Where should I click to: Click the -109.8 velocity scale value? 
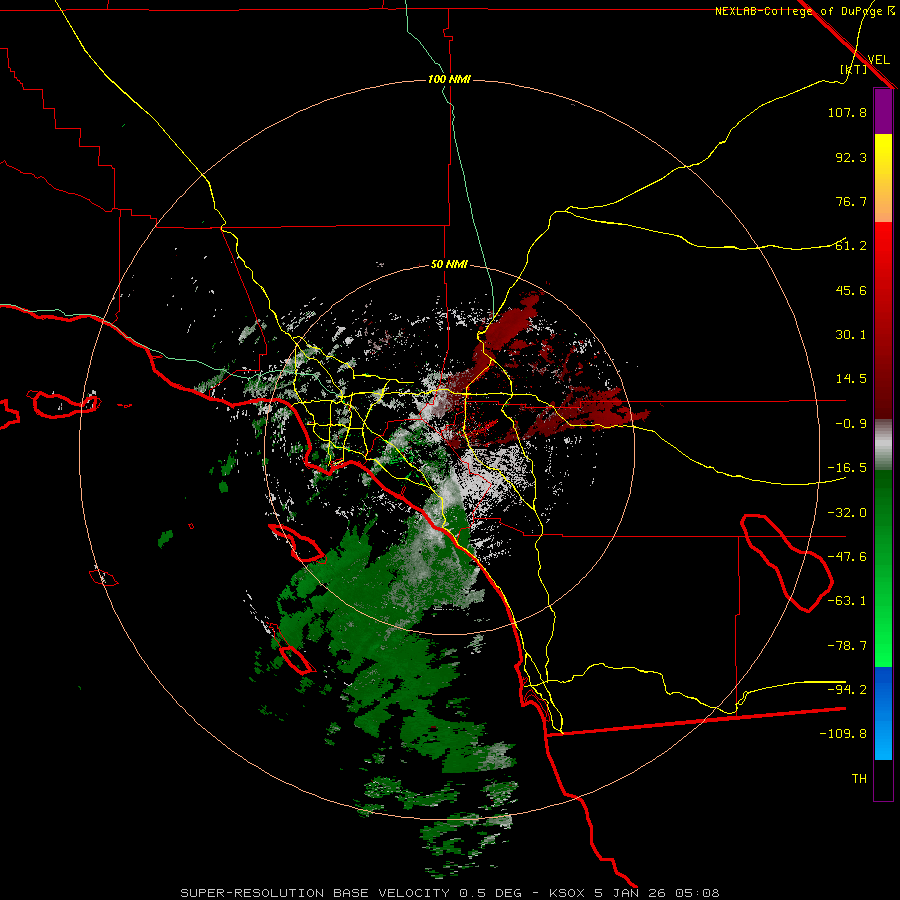[x=843, y=734]
